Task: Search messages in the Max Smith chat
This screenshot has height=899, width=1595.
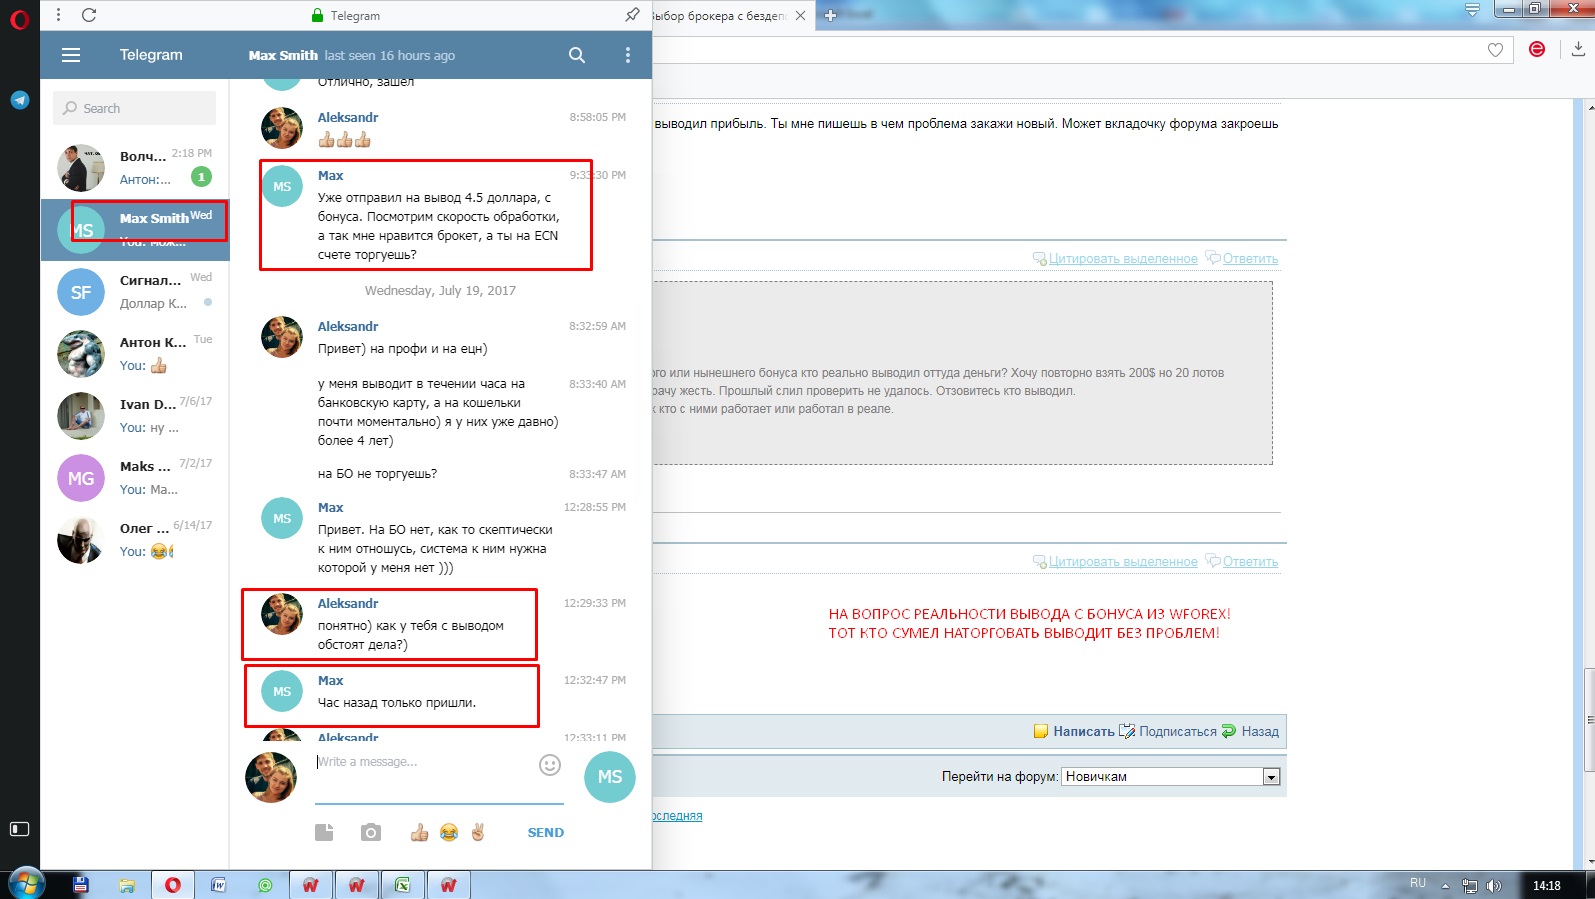Action: [x=577, y=55]
